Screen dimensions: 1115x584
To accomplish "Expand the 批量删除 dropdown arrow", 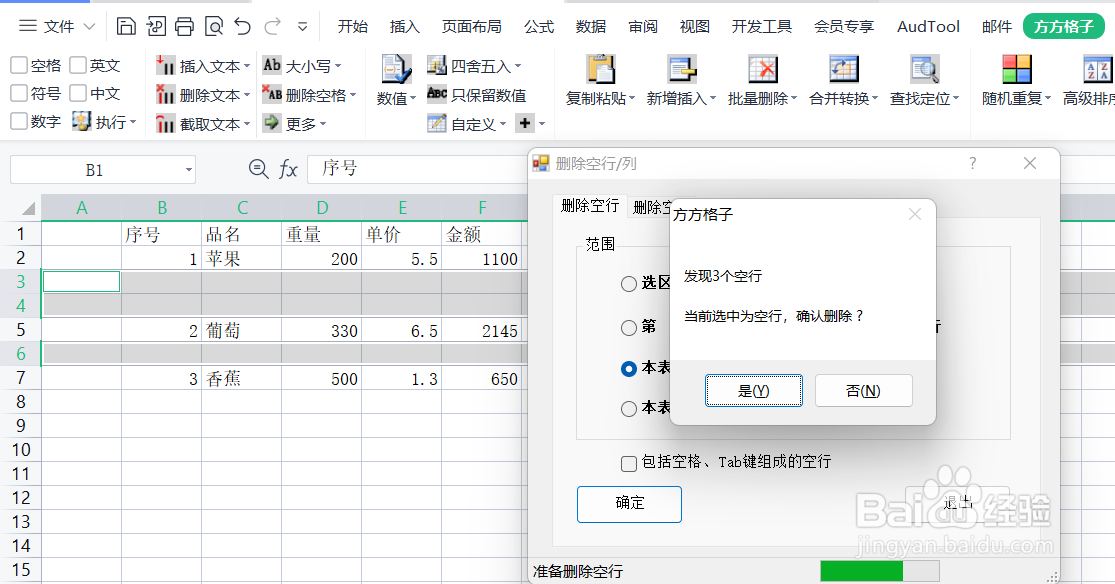I will click(x=794, y=99).
